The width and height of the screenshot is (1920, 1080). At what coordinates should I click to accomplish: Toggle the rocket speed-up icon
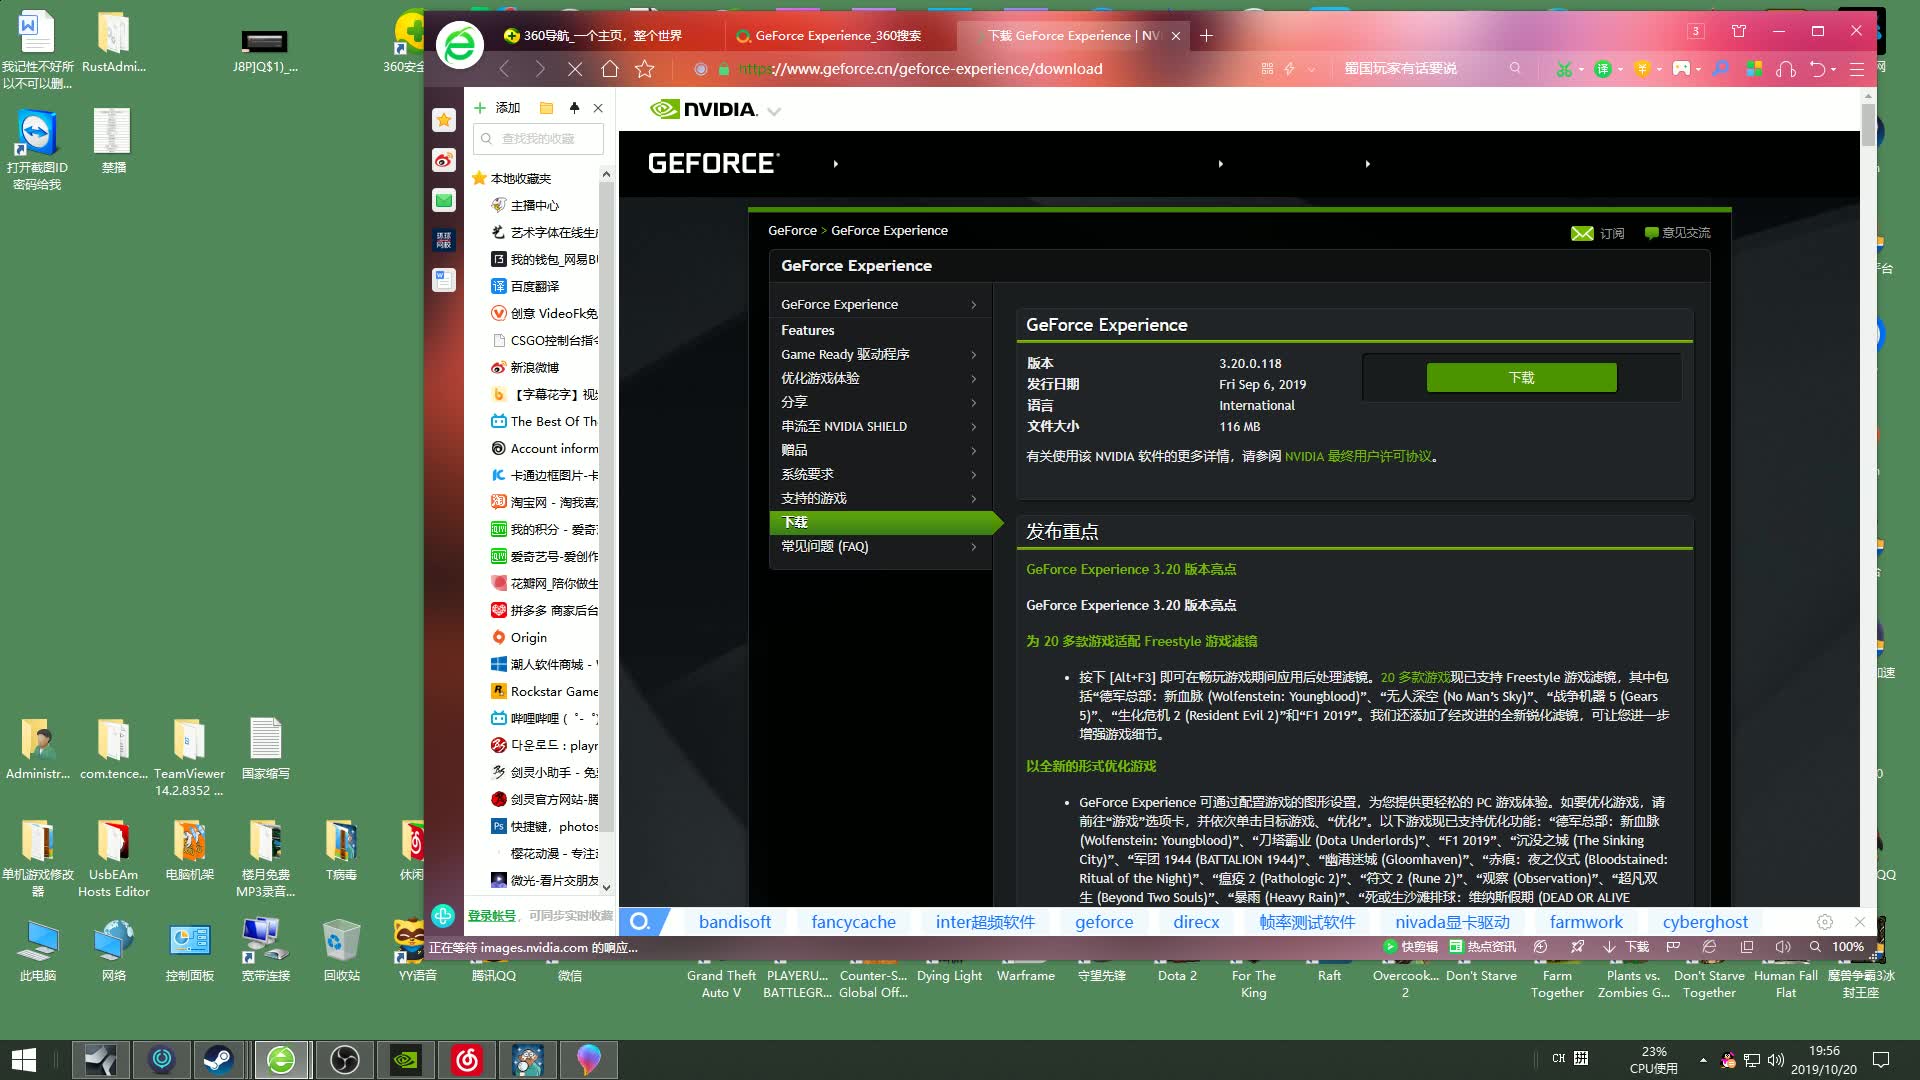(x=1577, y=947)
